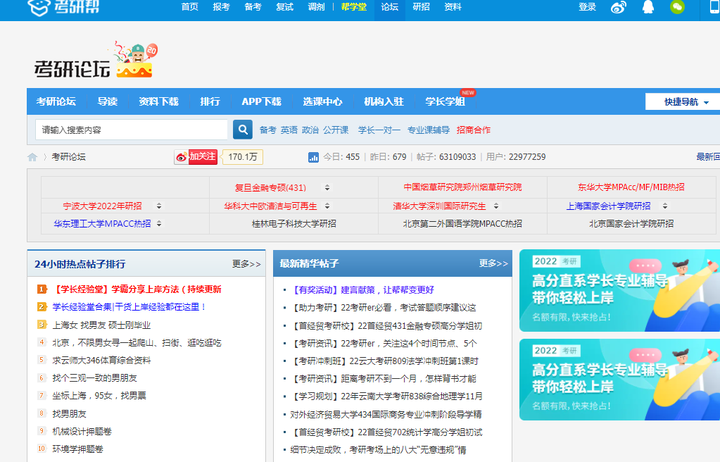Select the 机构入驻 forum tab

[x=383, y=101]
